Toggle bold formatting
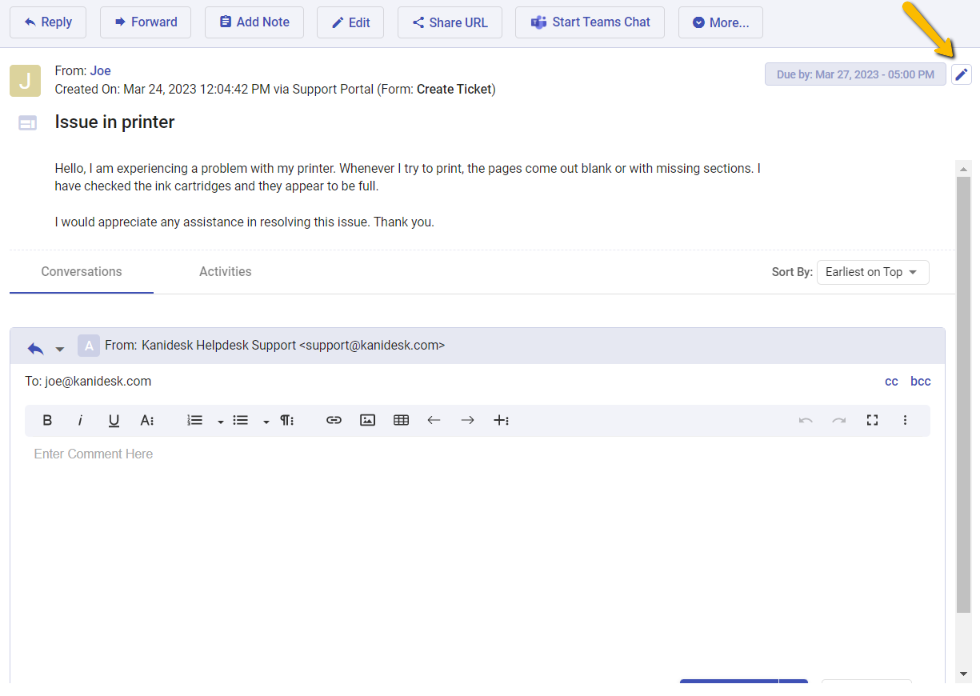The width and height of the screenshot is (980, 696). point(47,420)
